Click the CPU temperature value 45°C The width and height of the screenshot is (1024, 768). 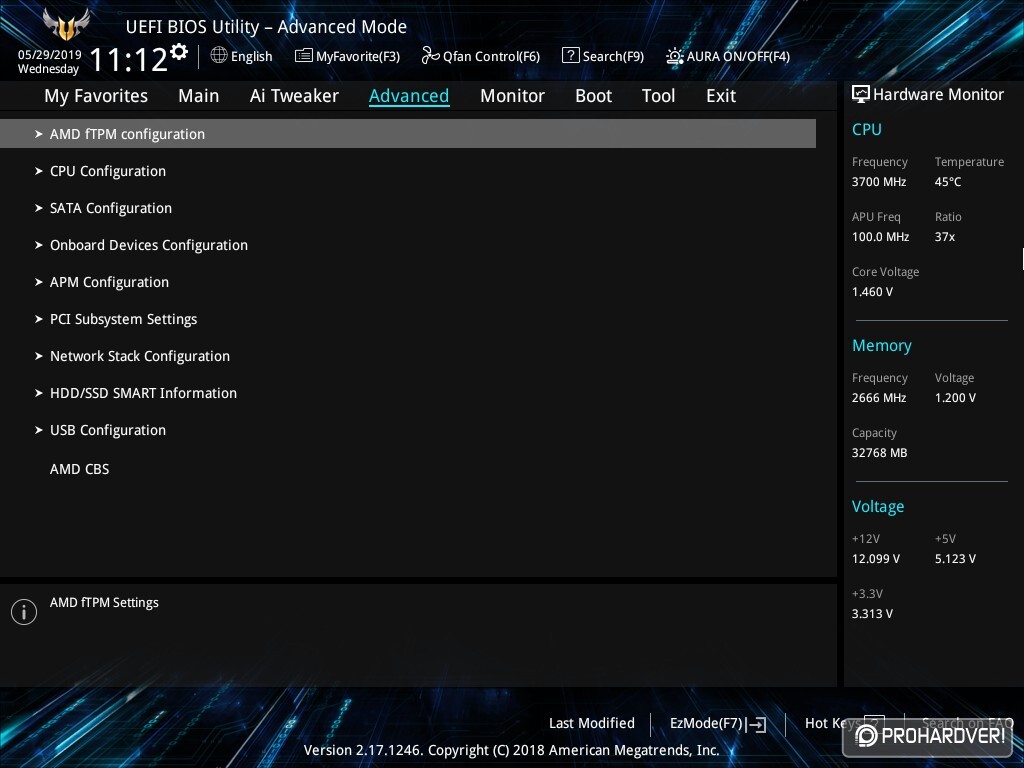[x=948, y=182]
